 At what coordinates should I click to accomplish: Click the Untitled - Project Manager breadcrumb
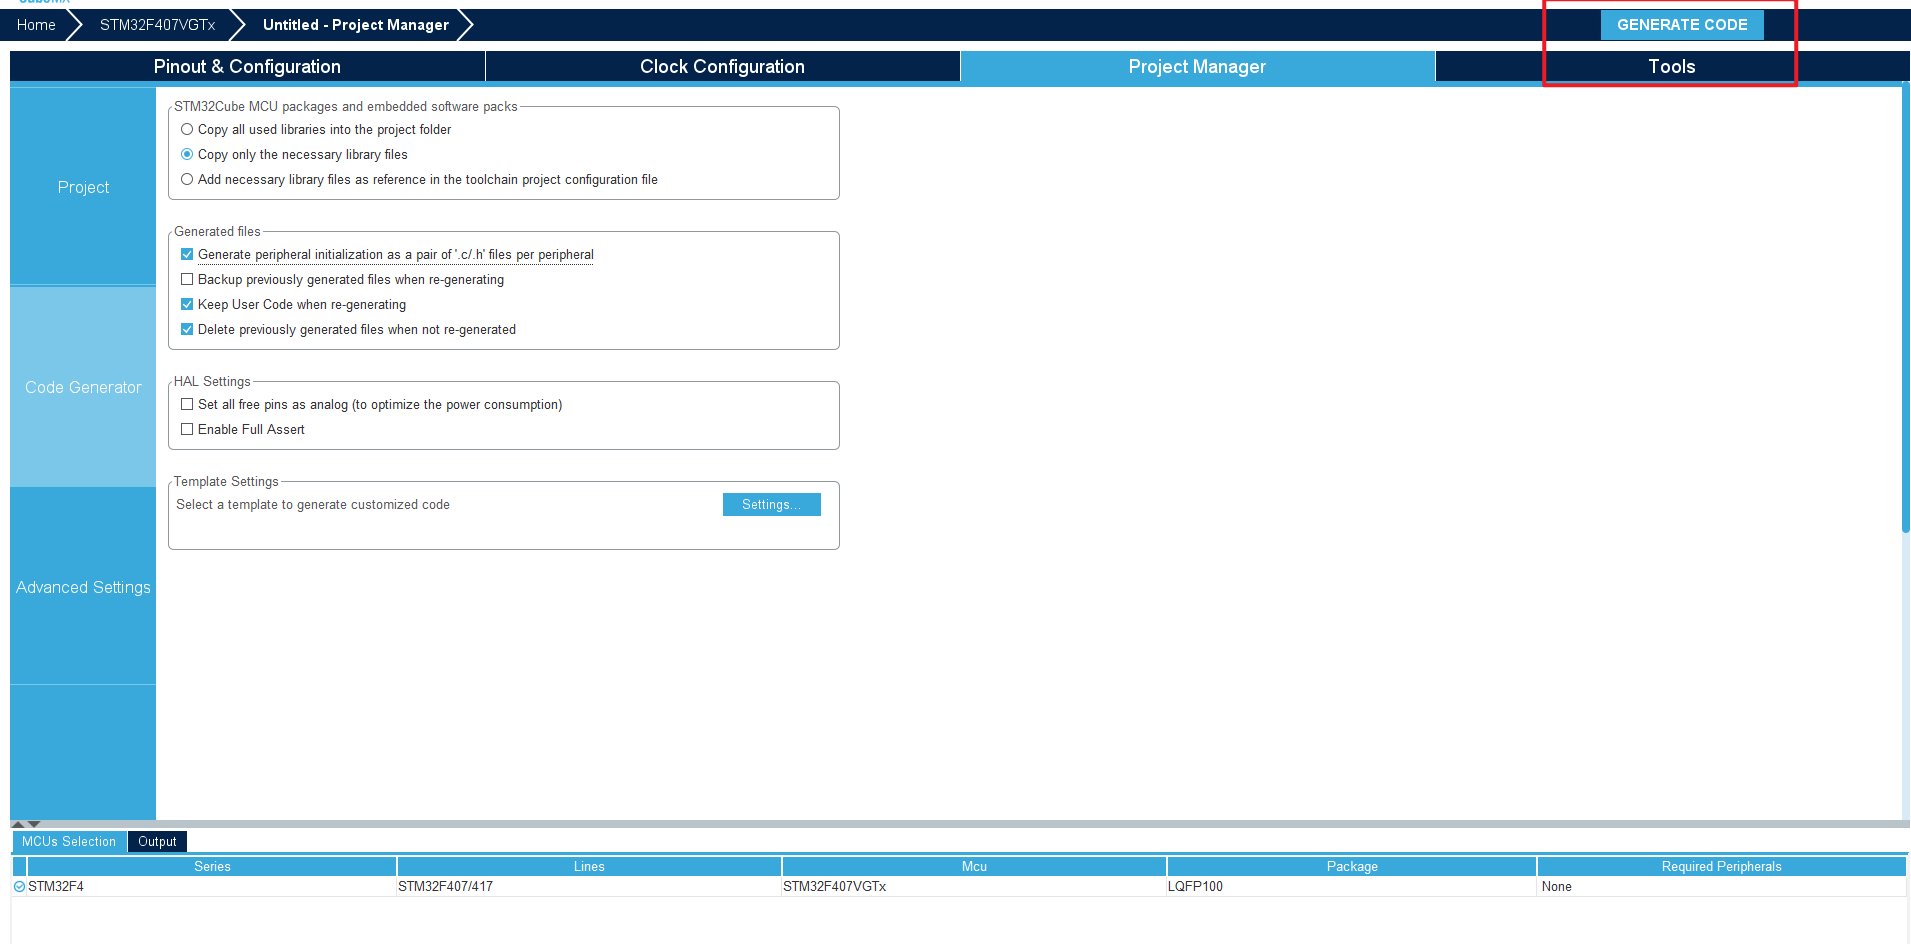point(355,25)
